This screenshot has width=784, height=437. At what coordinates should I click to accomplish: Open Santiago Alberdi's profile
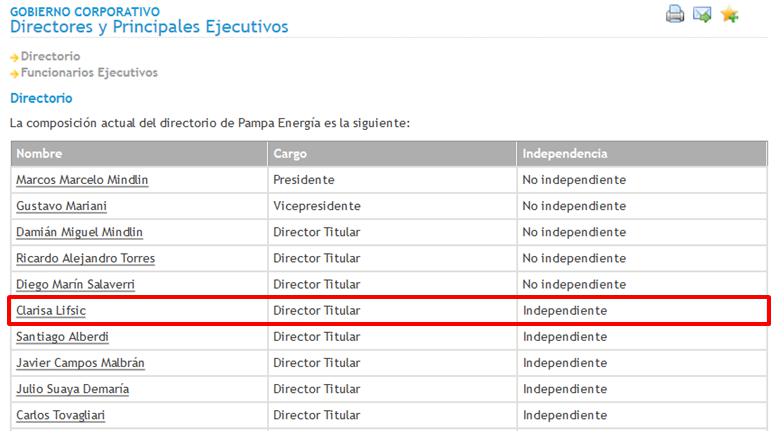tap(62, 337)
